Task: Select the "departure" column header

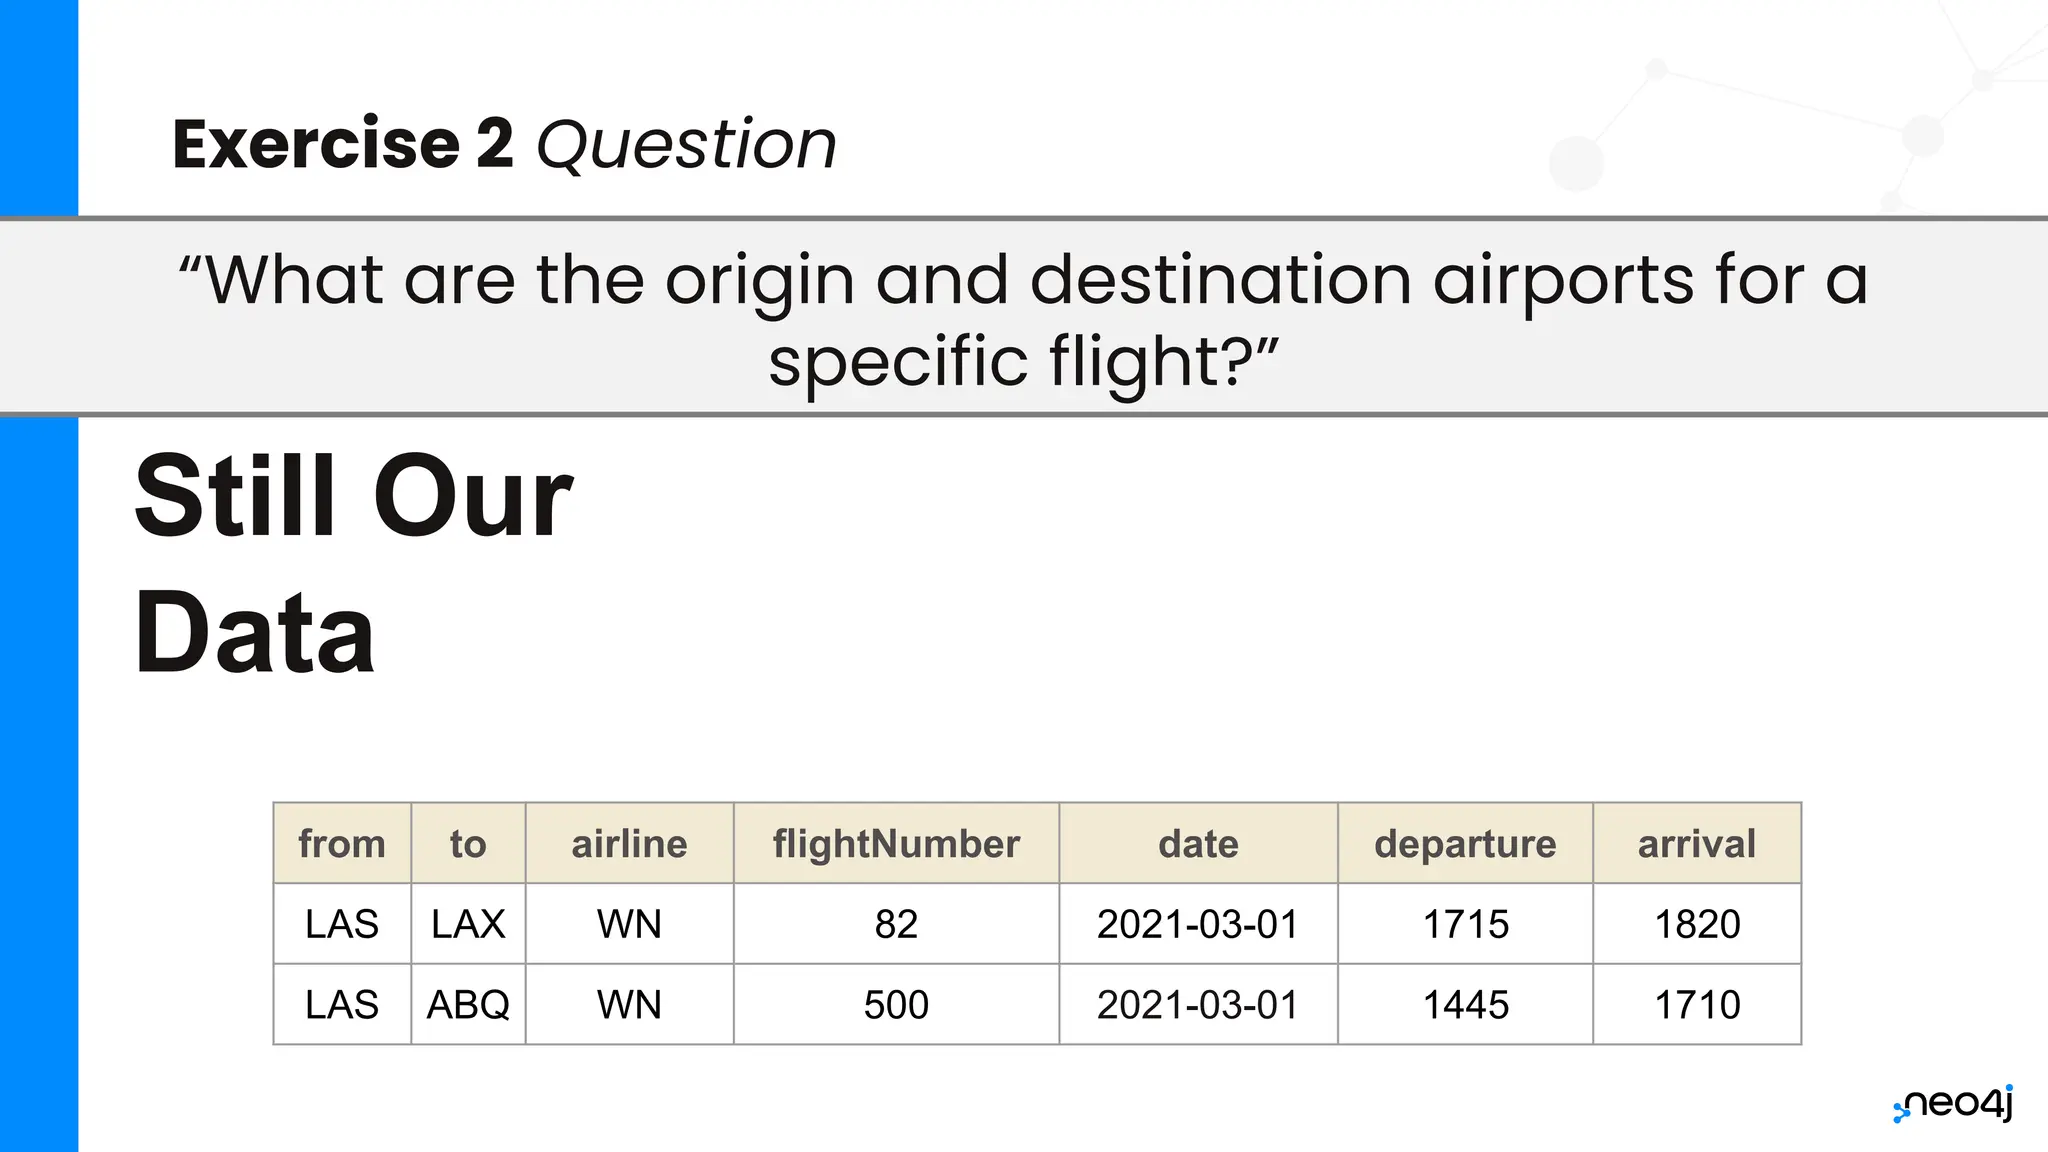Action: 1465,844
